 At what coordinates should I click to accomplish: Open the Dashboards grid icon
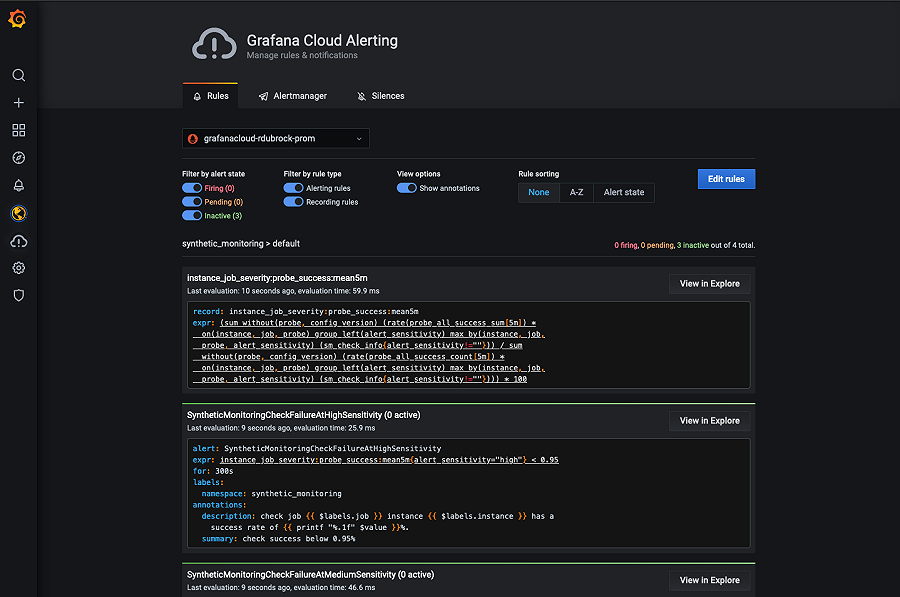[x=17, y=130]
